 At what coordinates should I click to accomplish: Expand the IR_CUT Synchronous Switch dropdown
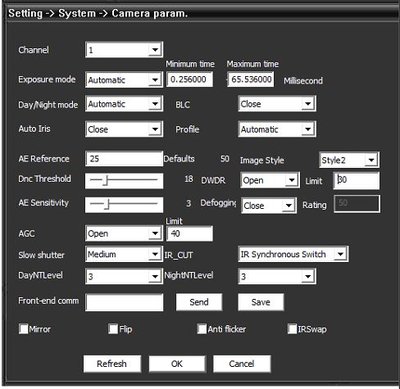293,254
